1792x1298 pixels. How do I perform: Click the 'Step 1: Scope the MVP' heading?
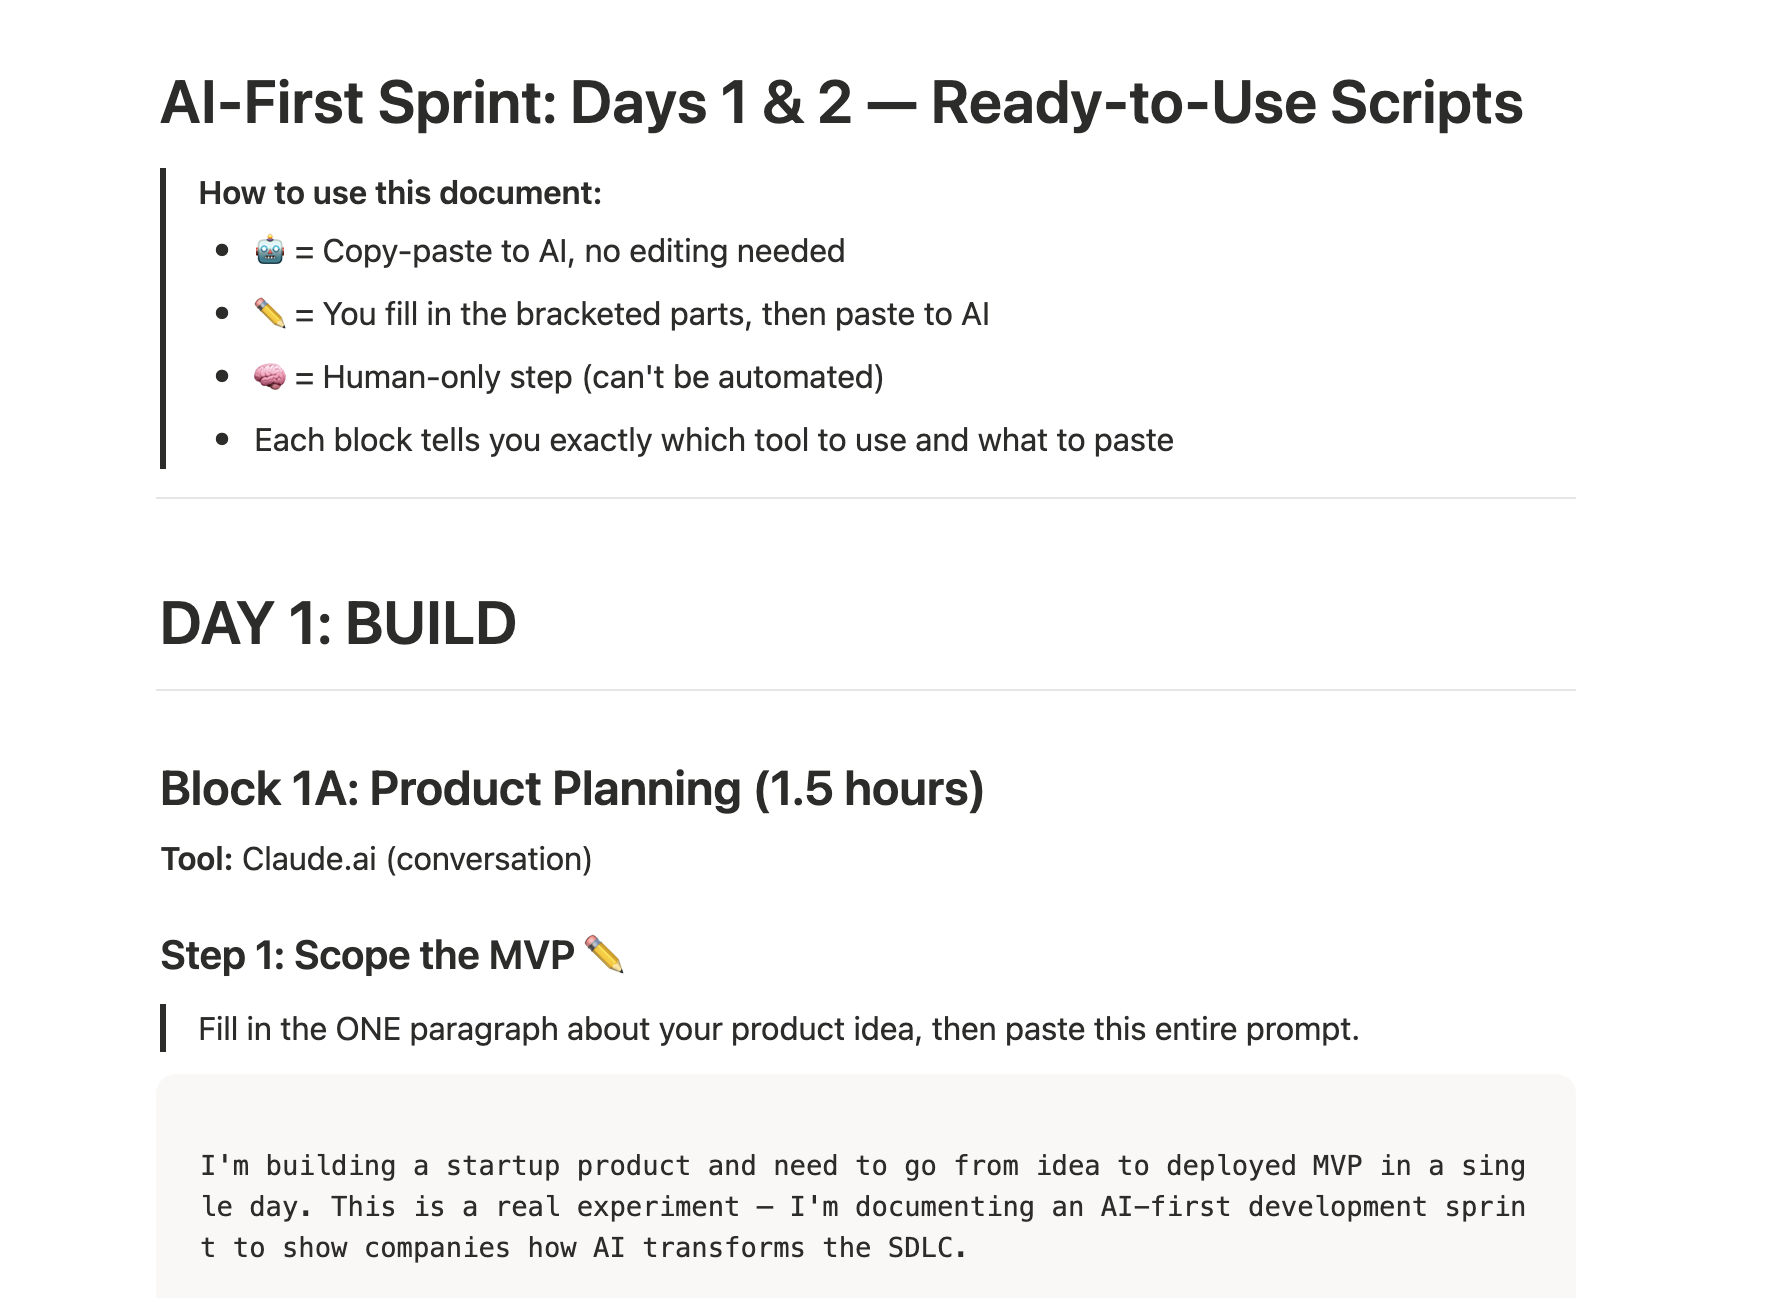tap(367, 955)
